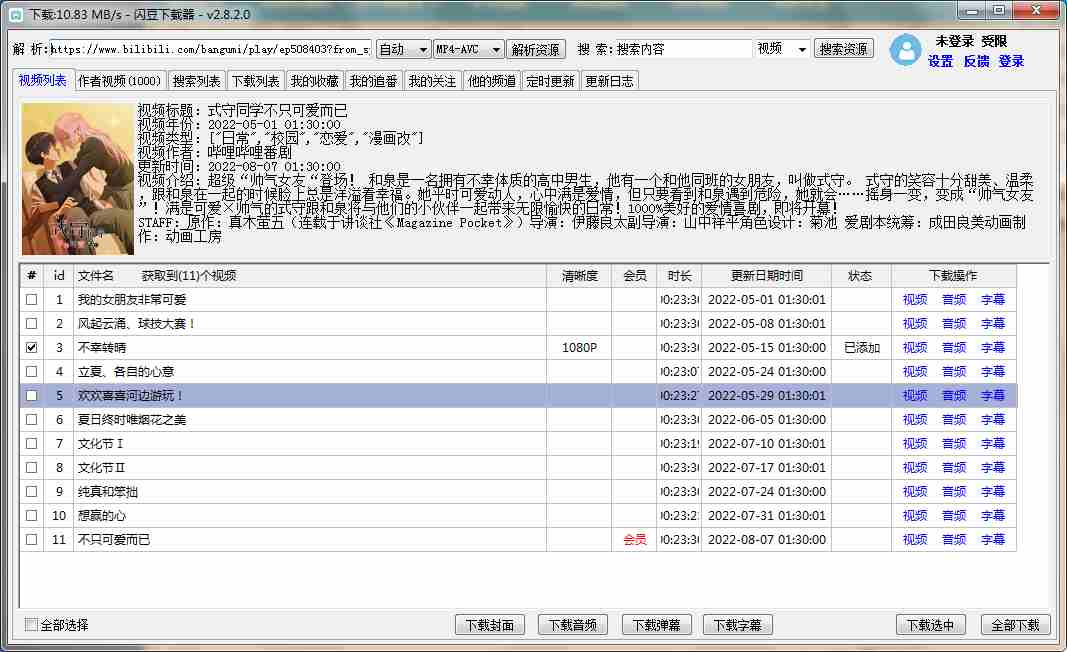Open the 我的收藏 tab
Screen dimensions: 1067x652
tap(314, 81)
